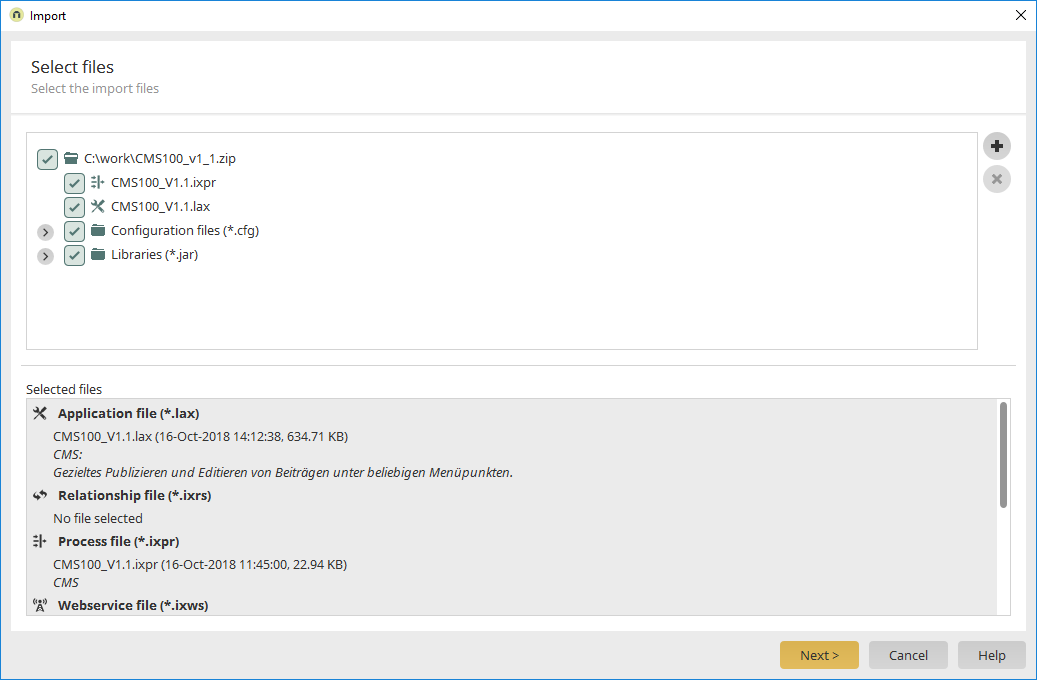Screen dimensions: 1037x680
Task: Click the Process file section icon
Action: point(40,541)
